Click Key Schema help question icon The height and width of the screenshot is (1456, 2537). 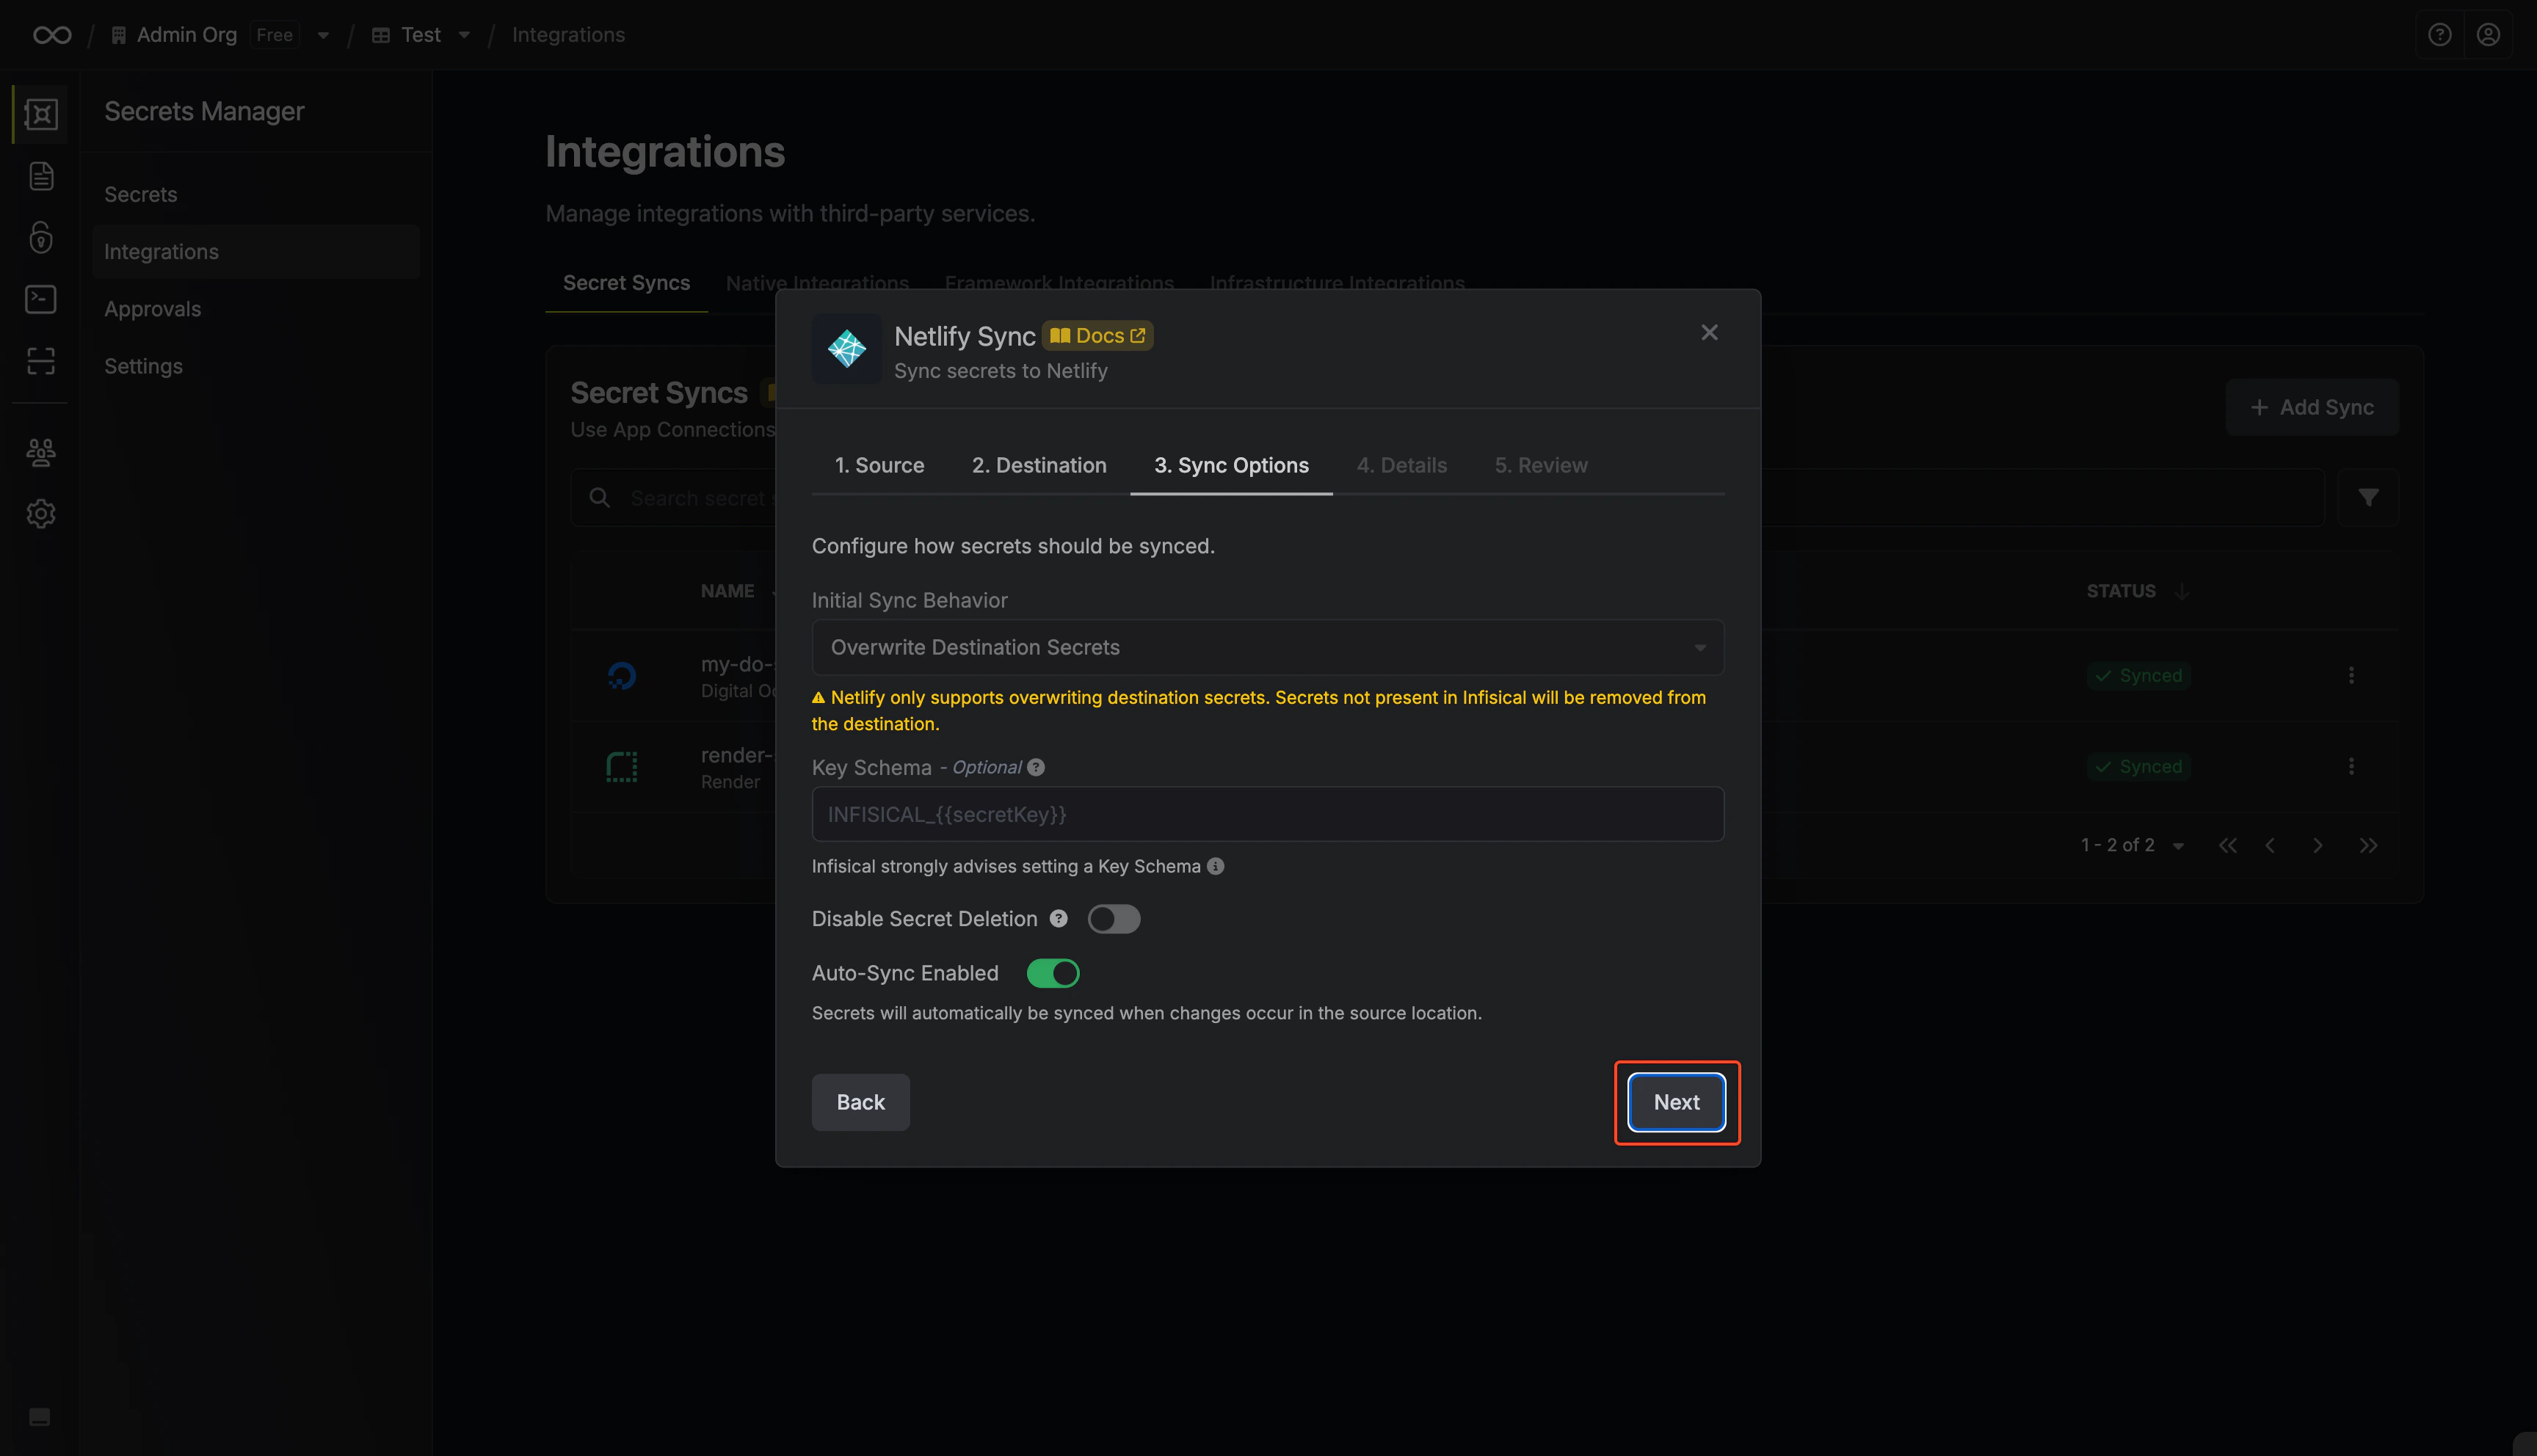1036,767
